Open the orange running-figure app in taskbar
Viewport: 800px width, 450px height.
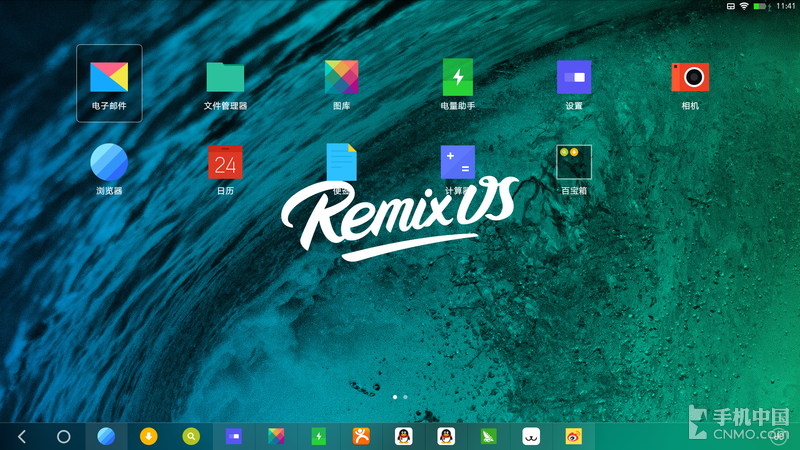(361, 437)
